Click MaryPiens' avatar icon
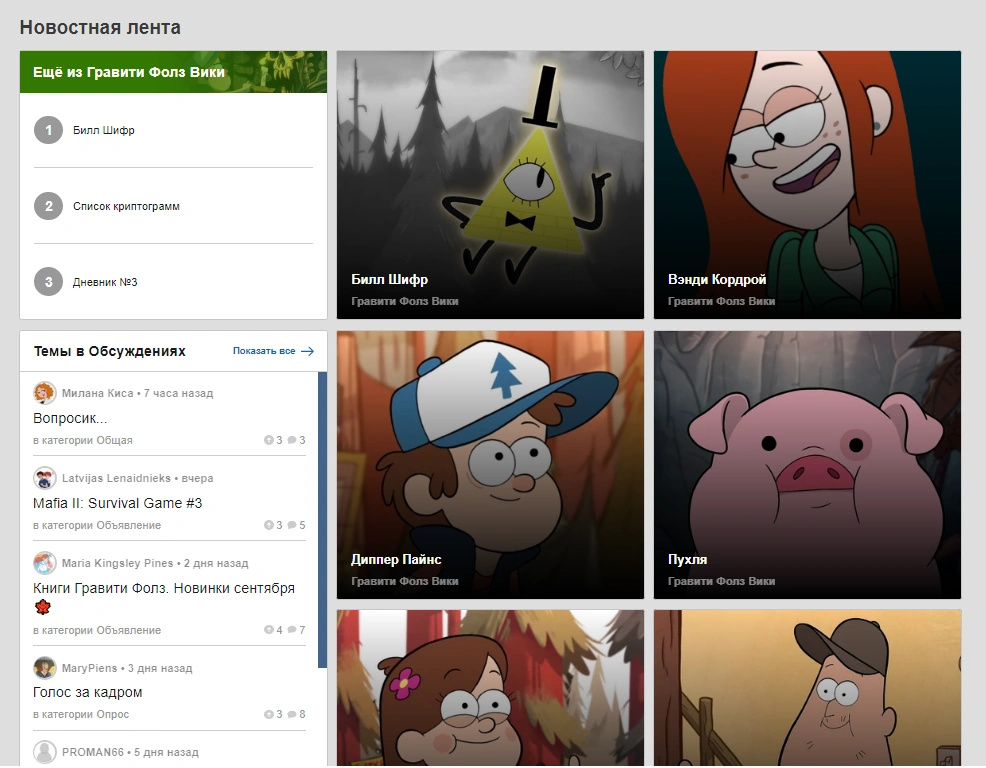This screenshot has width=986, height=768. (45, 668)
